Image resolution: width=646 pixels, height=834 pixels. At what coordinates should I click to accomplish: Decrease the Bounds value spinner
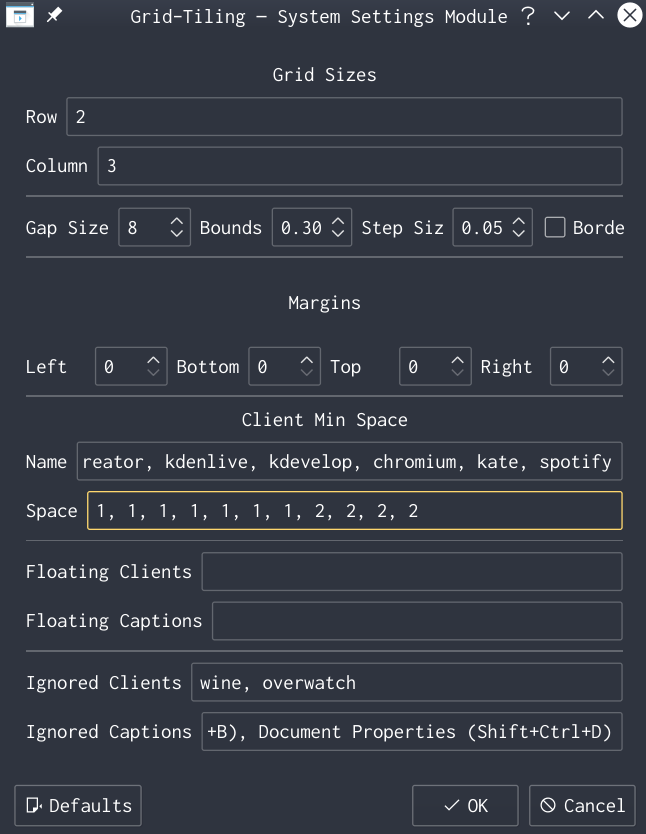(339, 234)
